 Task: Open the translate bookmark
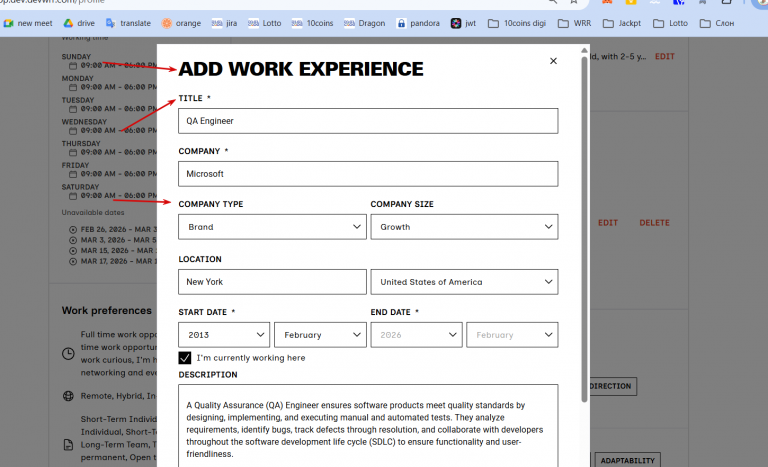128,23
